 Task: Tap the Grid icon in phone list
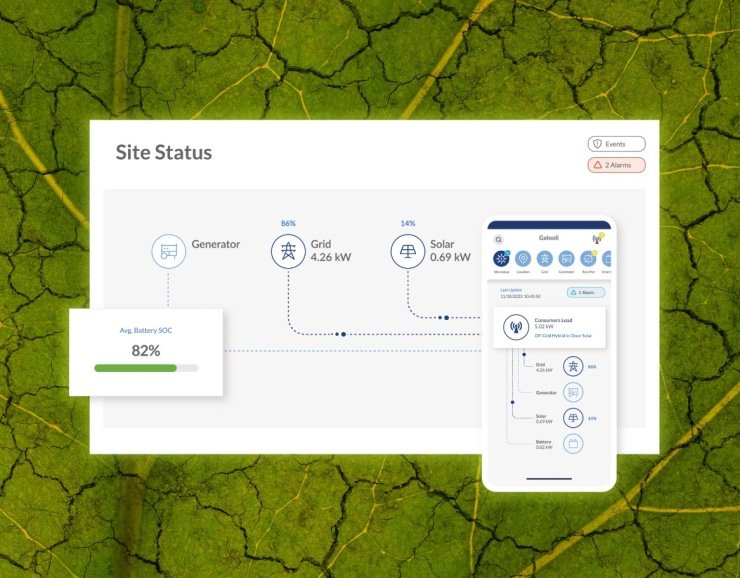pos(573,366)
